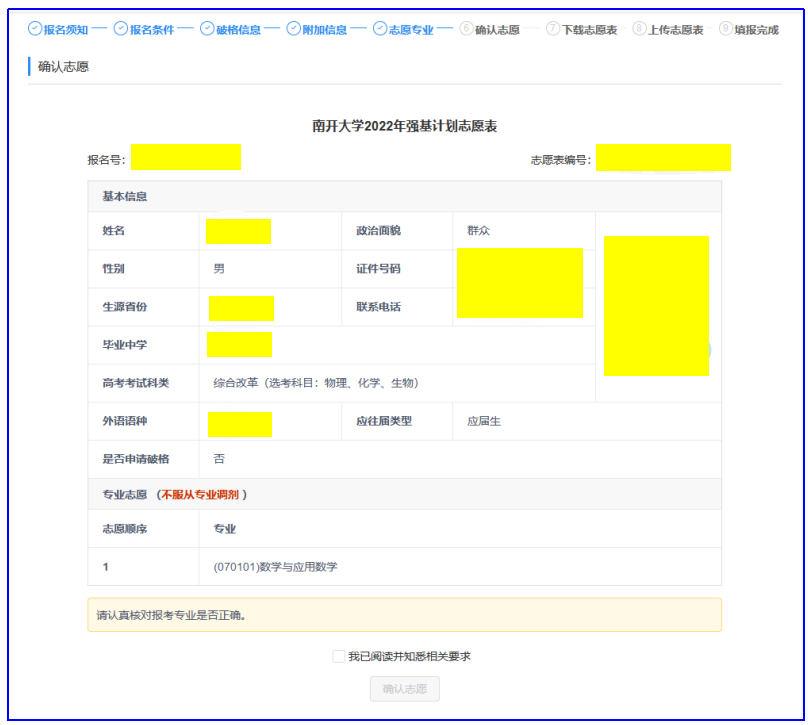The height and width of the screenshot is (725, 808).
Task: Click the 性别 field label
Action: (x=113, y=268)
